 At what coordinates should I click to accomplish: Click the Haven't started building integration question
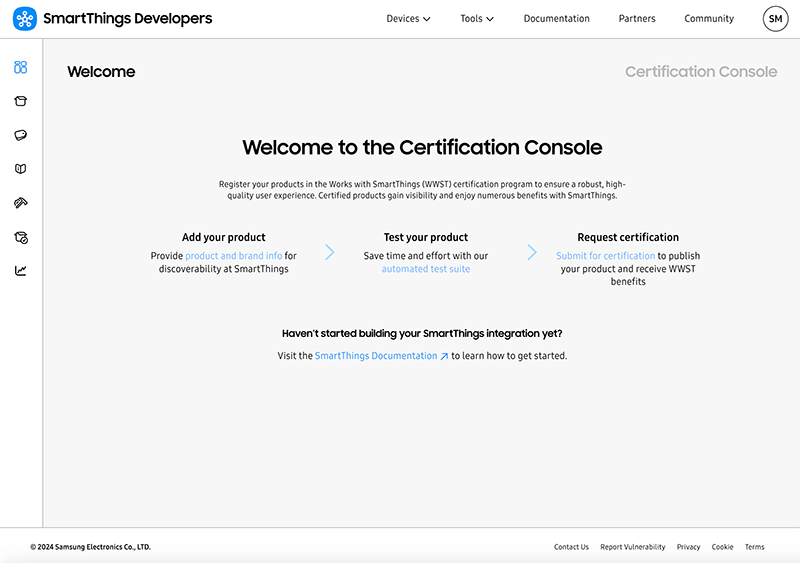click(x=422, y=333)
